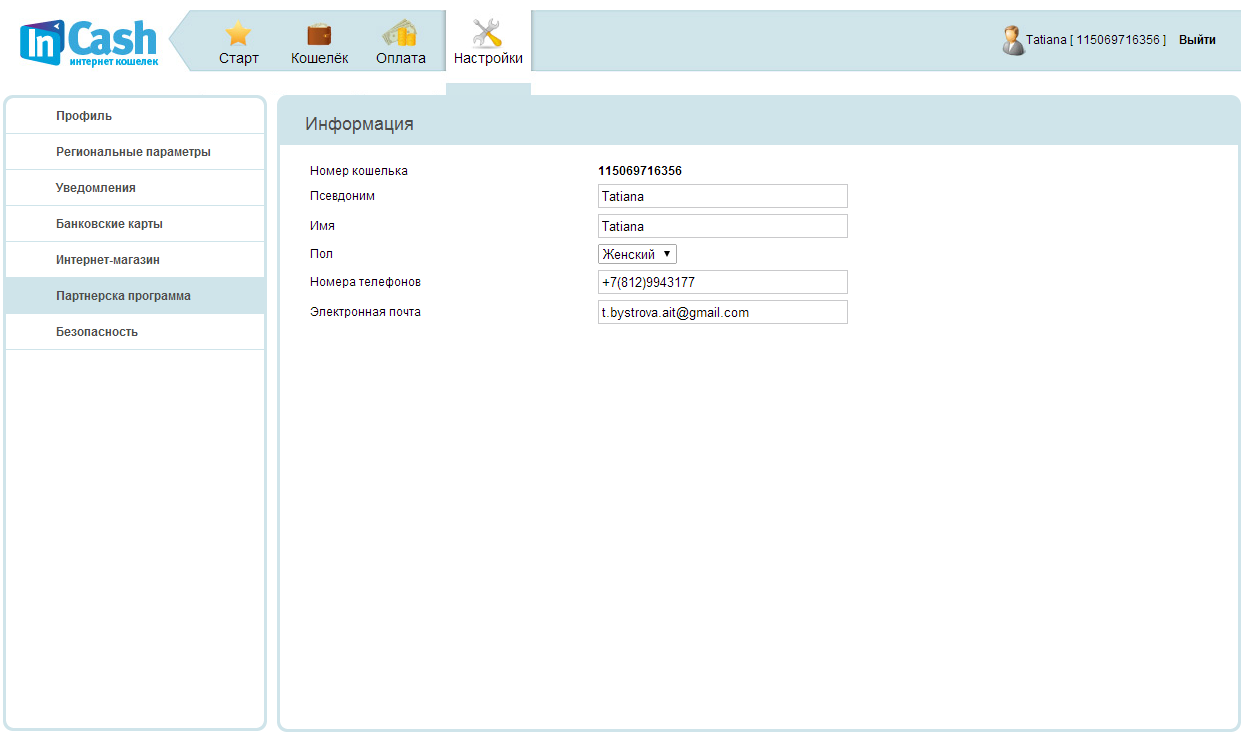The width and height of the screenshot is (1242, 732).
Task: Open the Пол dropdown showing Женский
Action: [637, 254]
